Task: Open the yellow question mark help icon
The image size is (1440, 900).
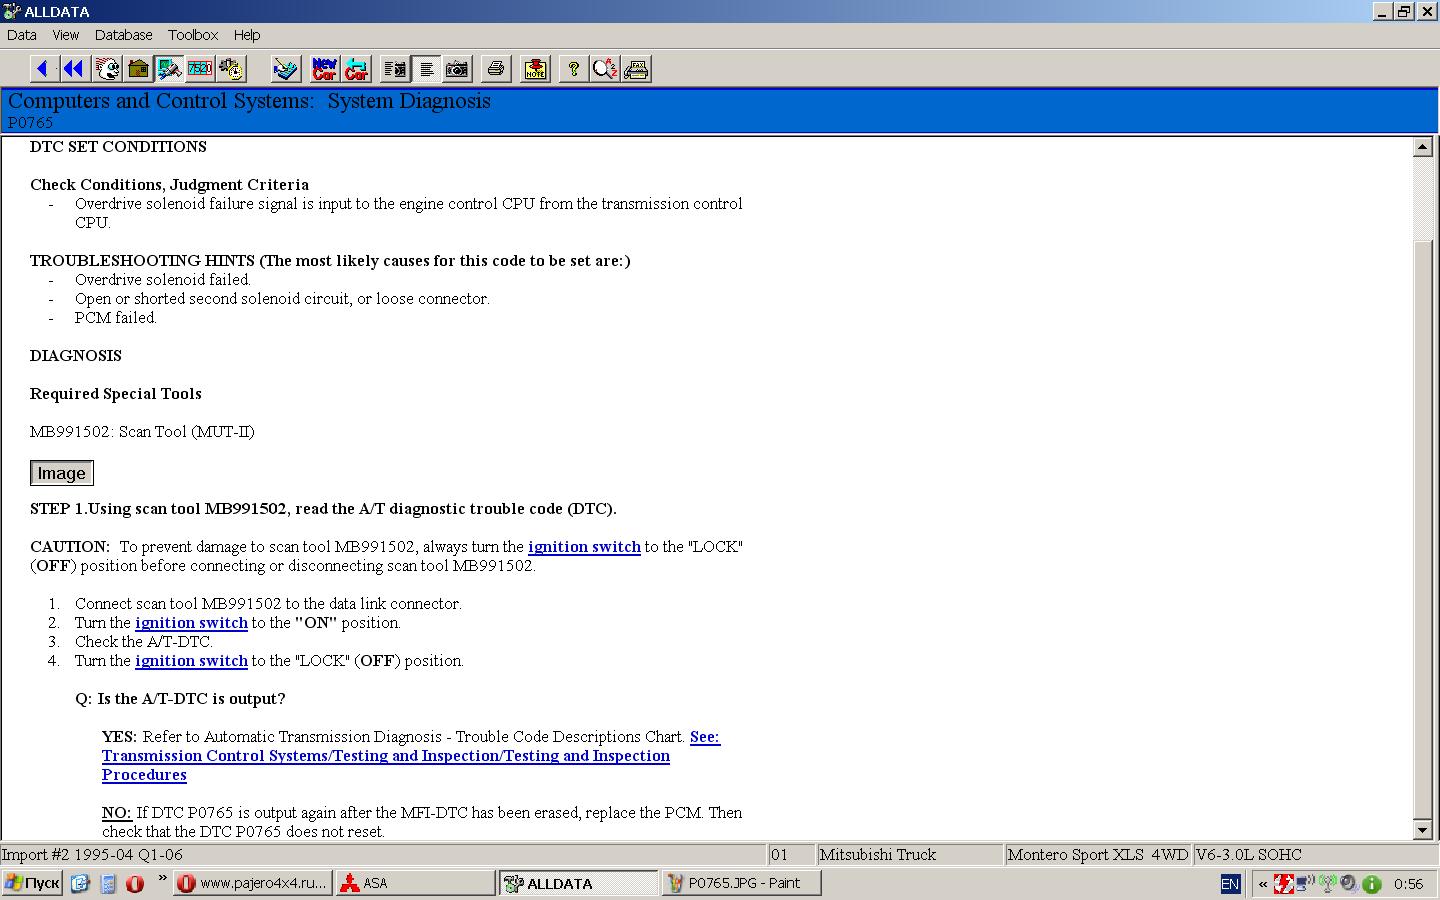Action: 573,69
